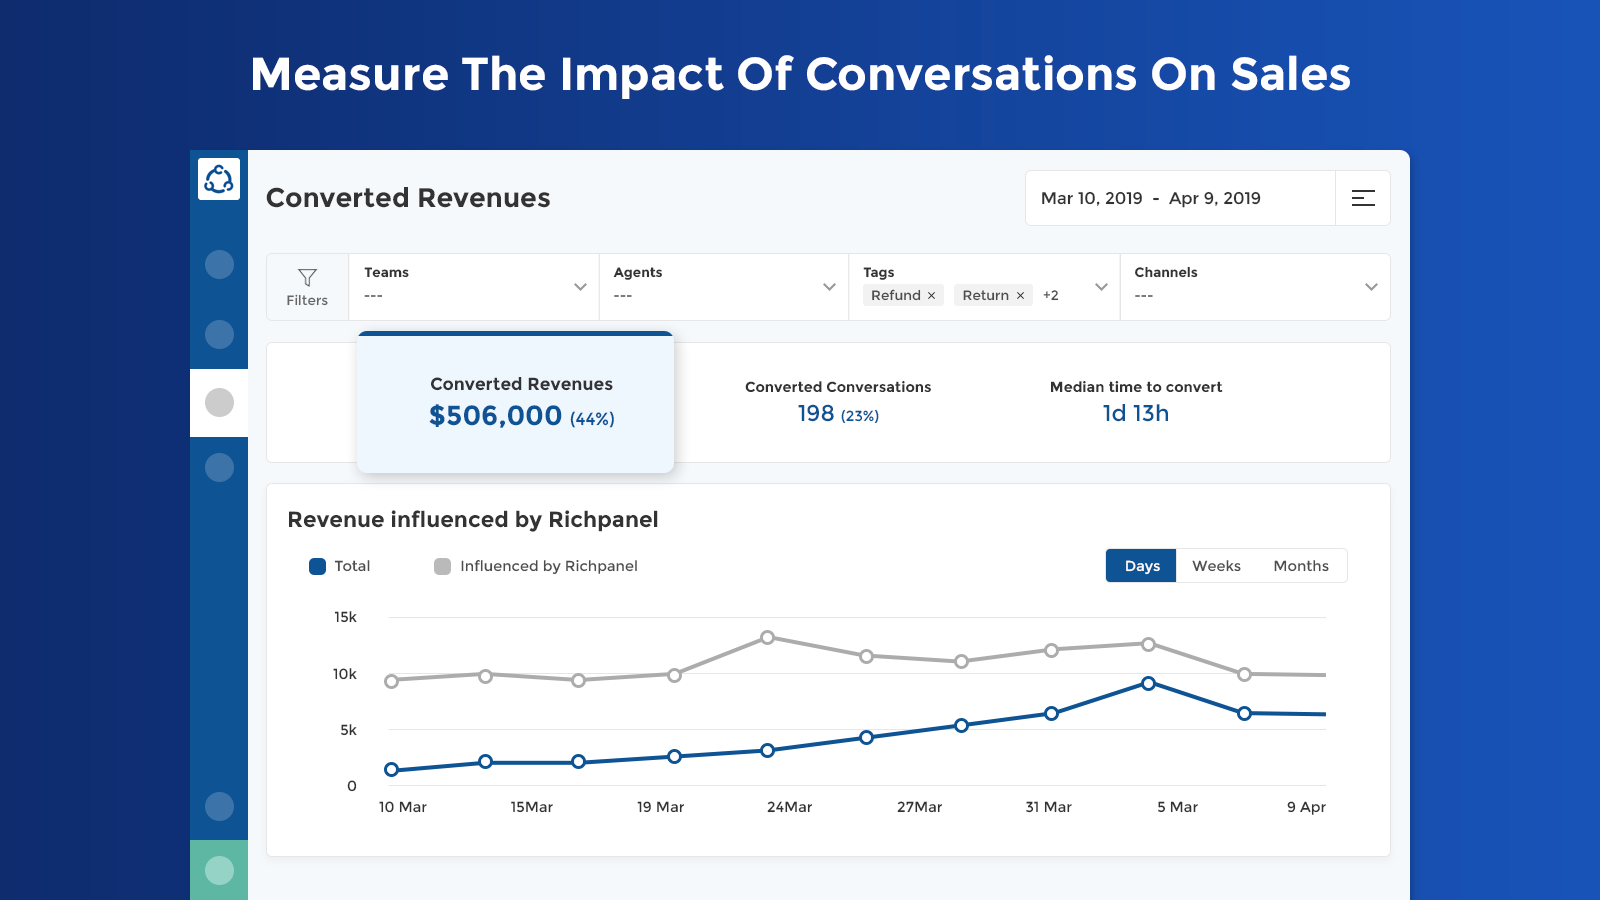Select the white highlighted sidebar circle icon

pos(219,403)
